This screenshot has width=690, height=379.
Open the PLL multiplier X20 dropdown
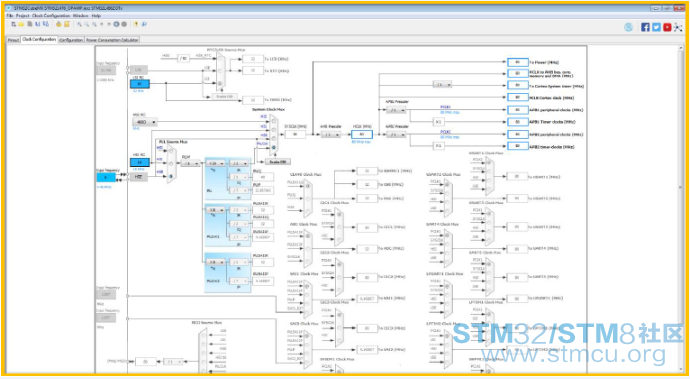coord(215,163)
